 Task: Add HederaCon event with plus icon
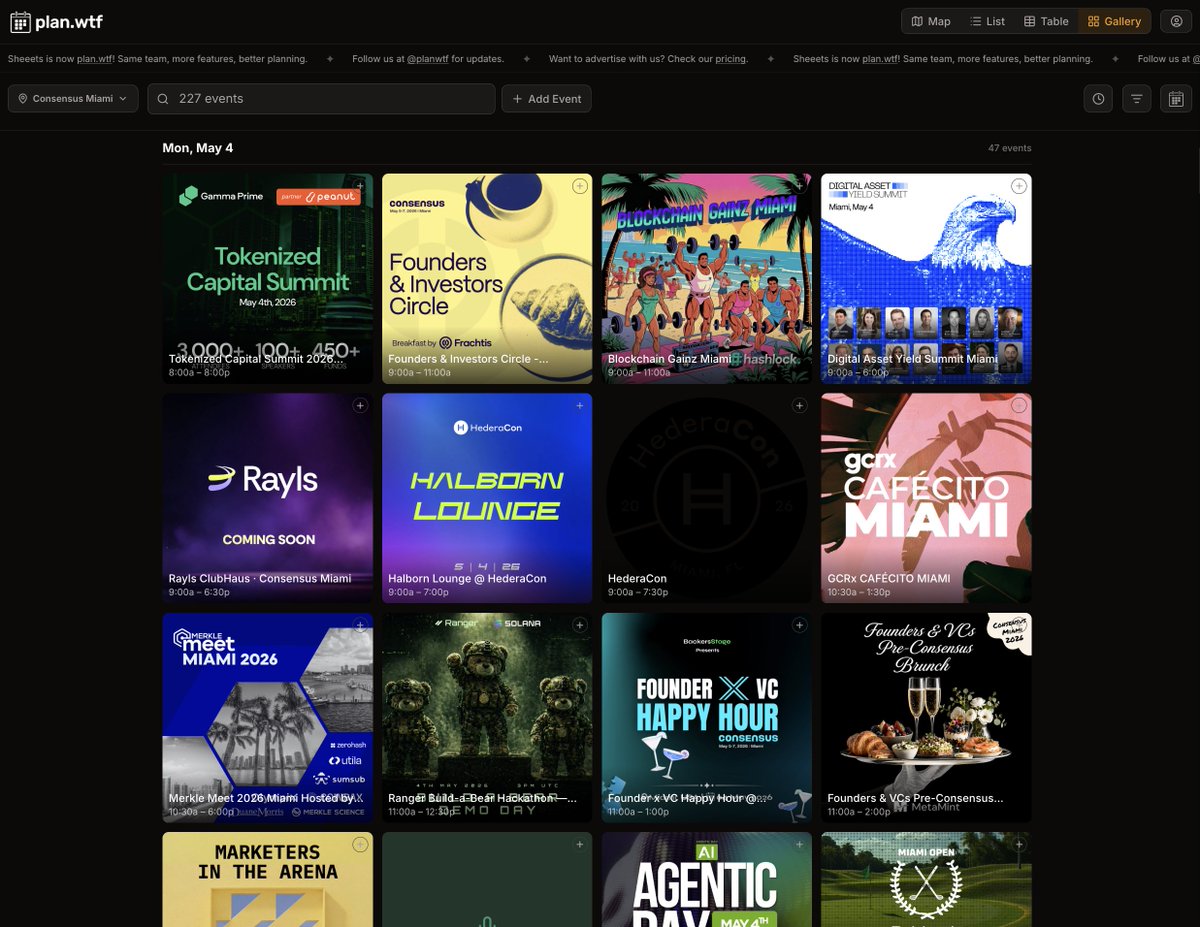[799, 405]
